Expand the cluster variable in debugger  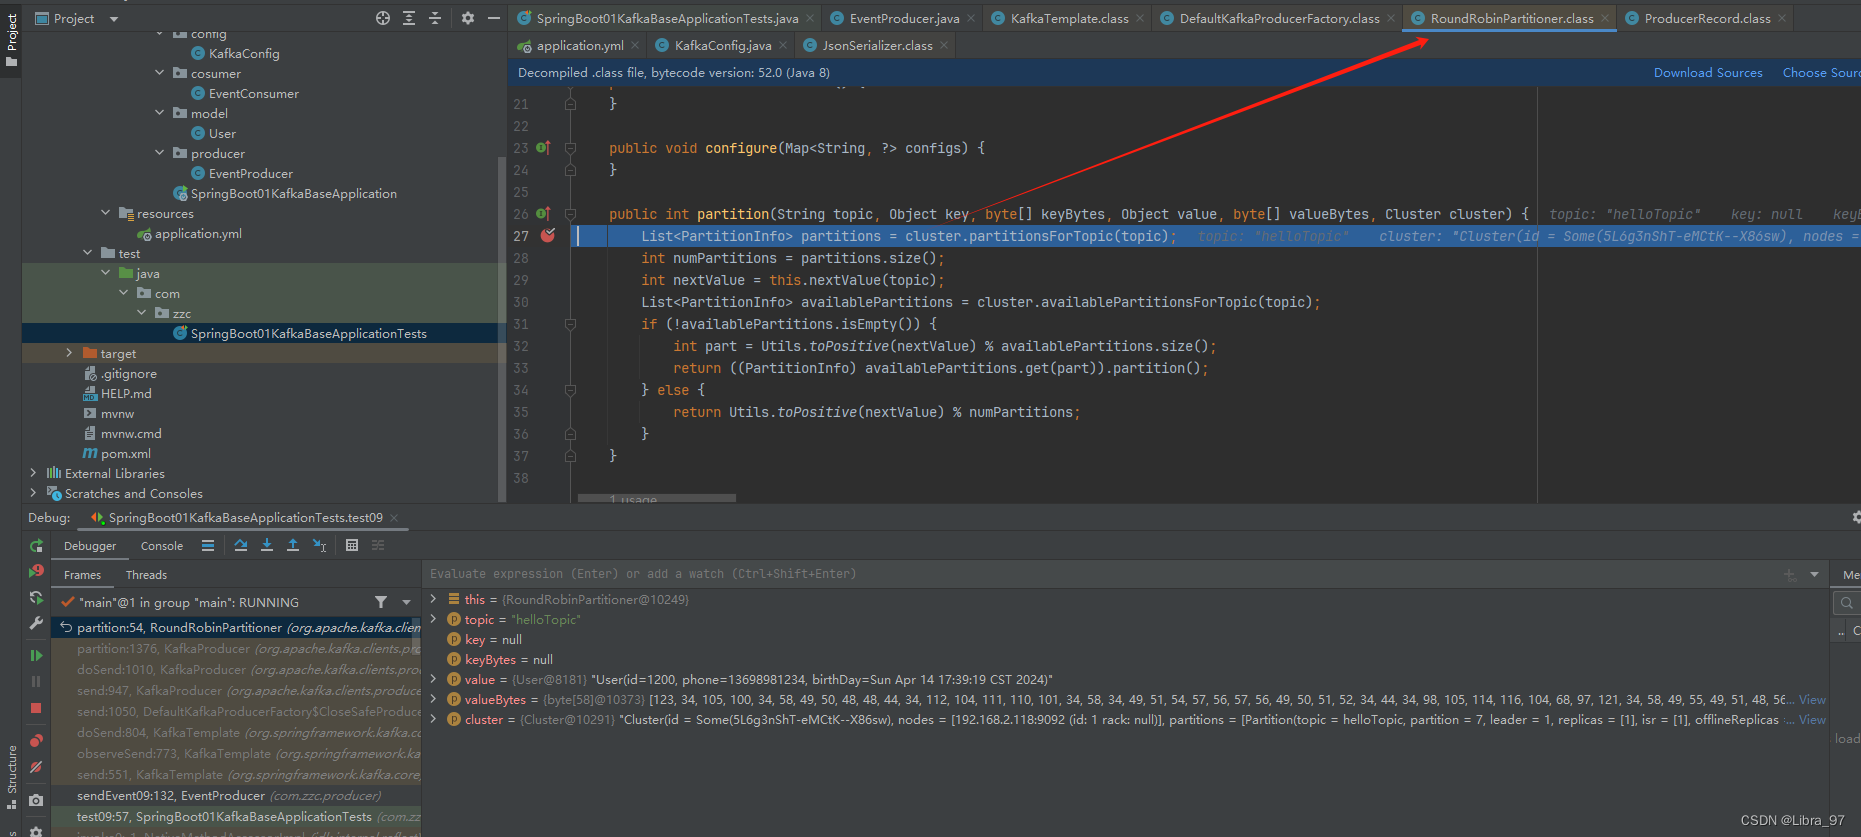coord(433,719)
